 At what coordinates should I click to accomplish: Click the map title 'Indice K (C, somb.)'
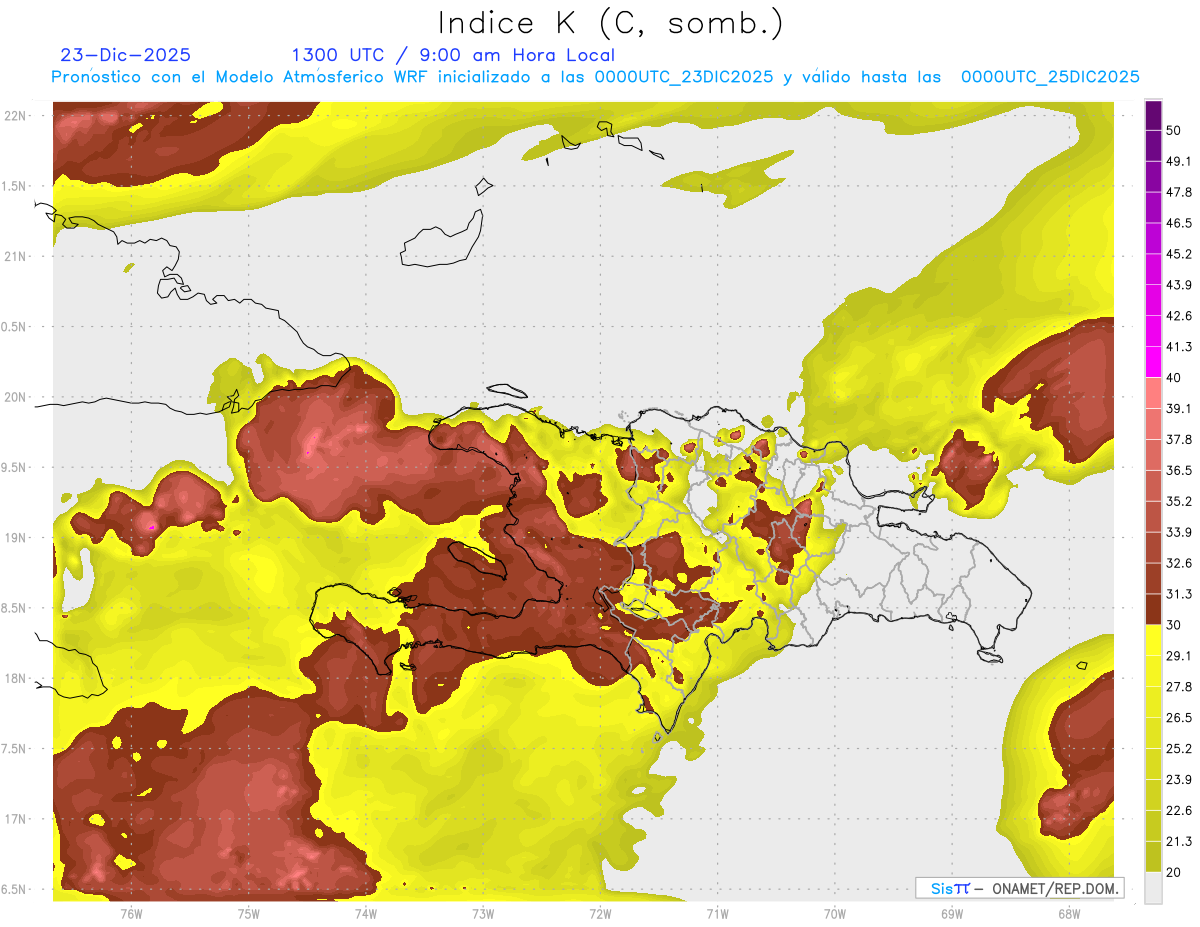[x=610, y=23]
